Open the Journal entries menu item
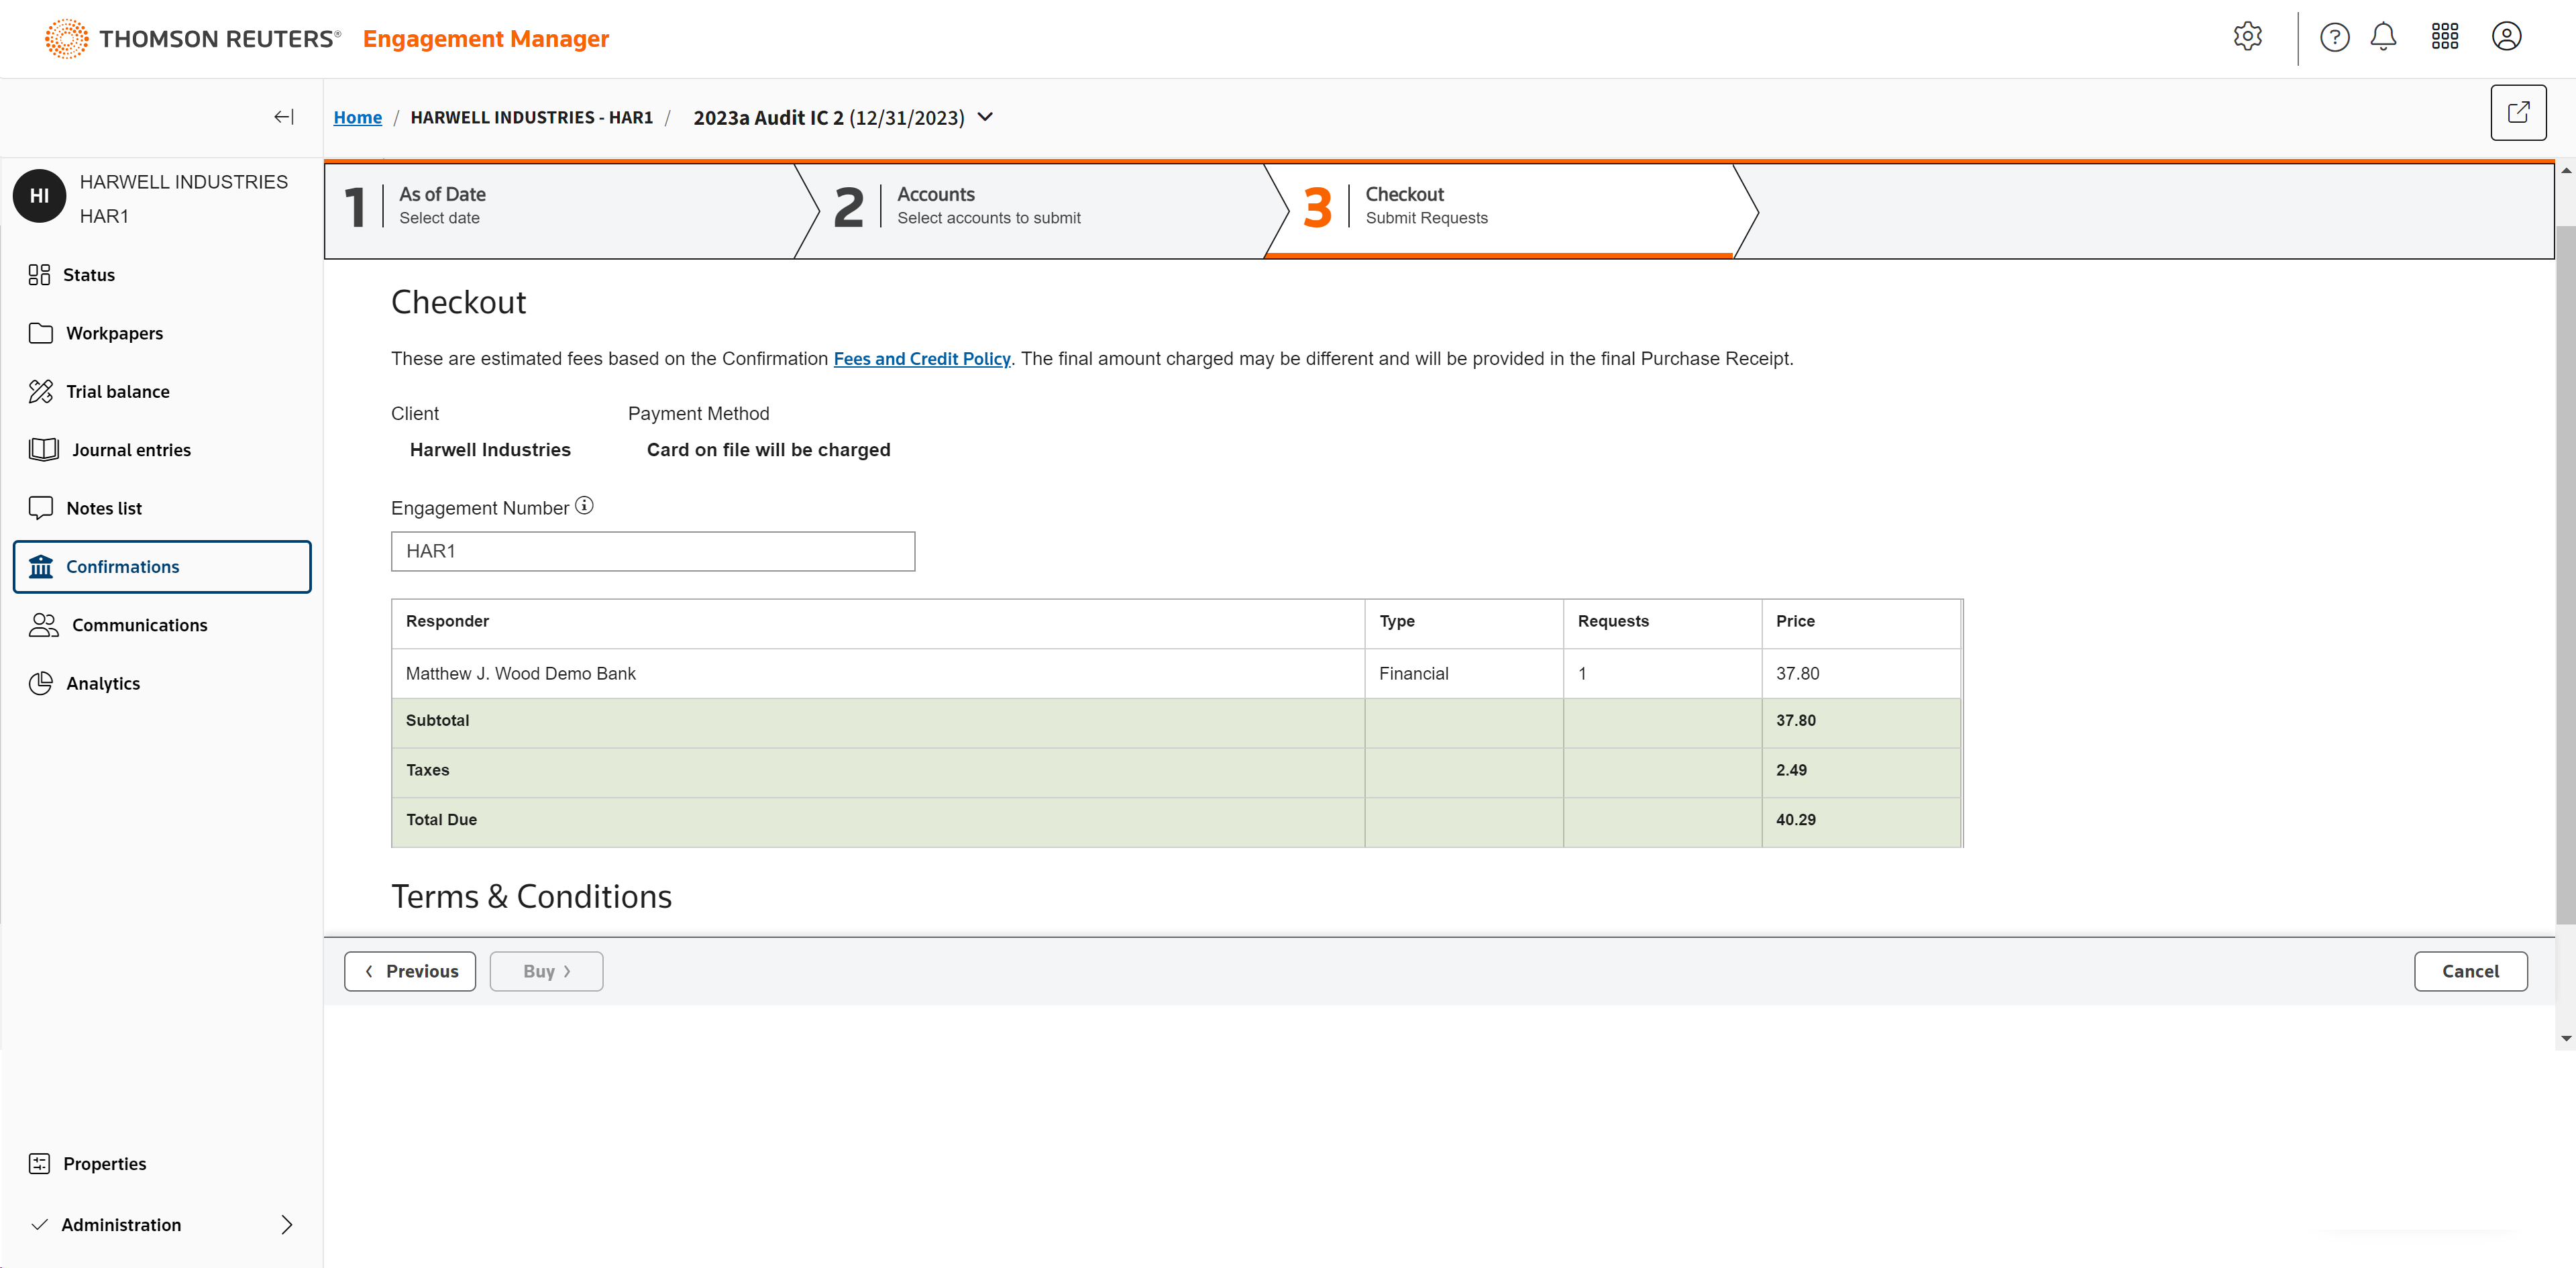Screen dimensions: 2576x1268 130,450
